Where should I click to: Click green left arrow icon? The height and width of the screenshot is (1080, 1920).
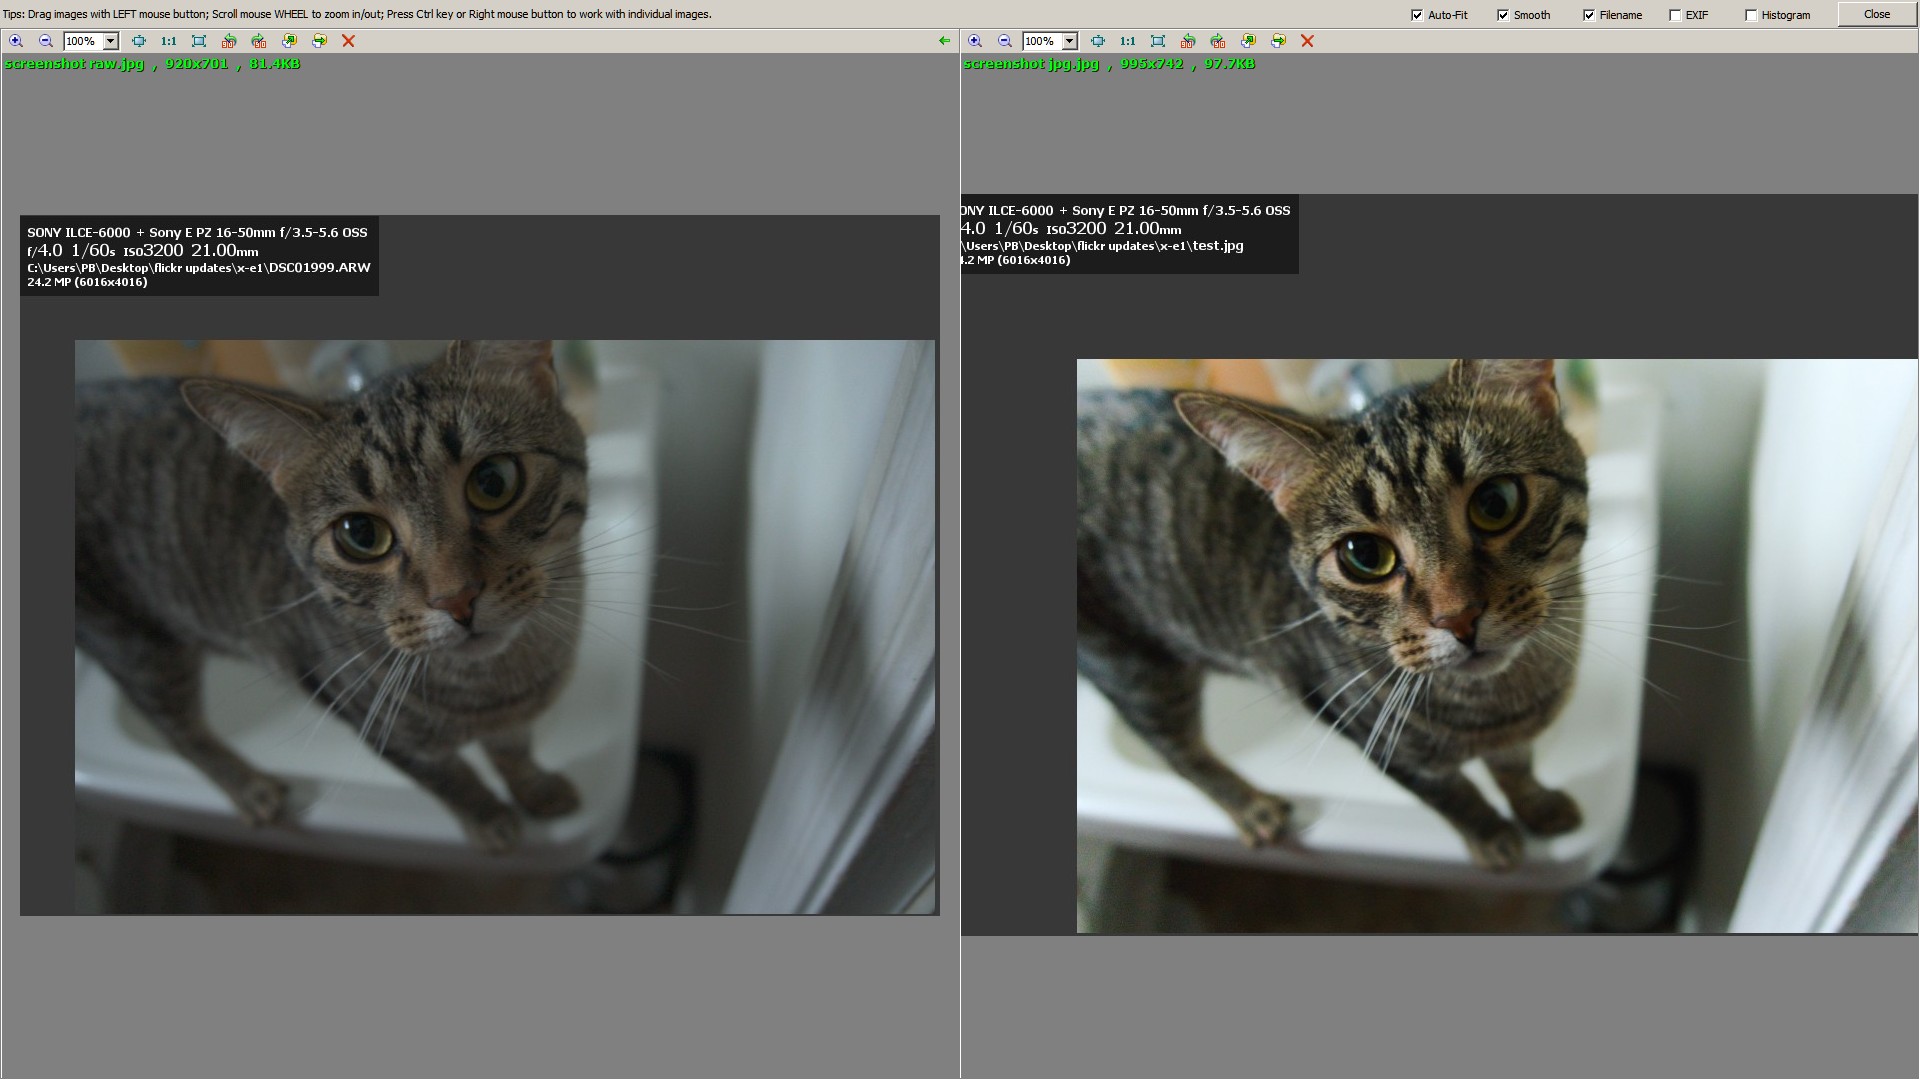(x=944, y=41)
